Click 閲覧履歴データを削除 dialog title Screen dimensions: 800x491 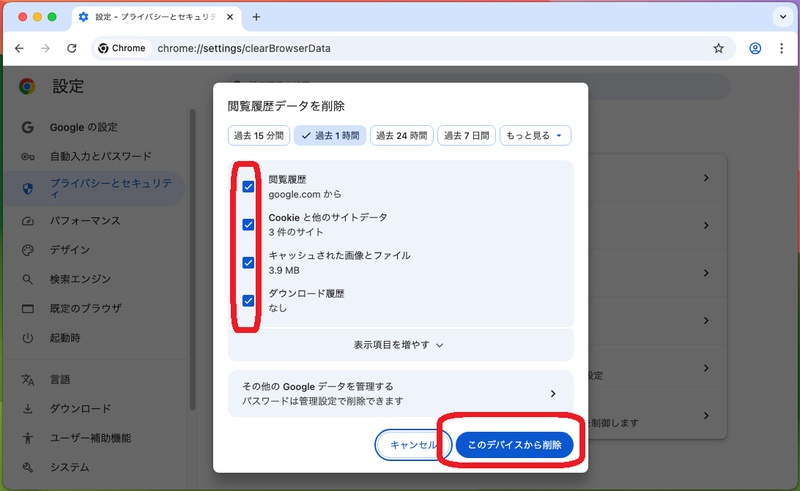(286, 106)
